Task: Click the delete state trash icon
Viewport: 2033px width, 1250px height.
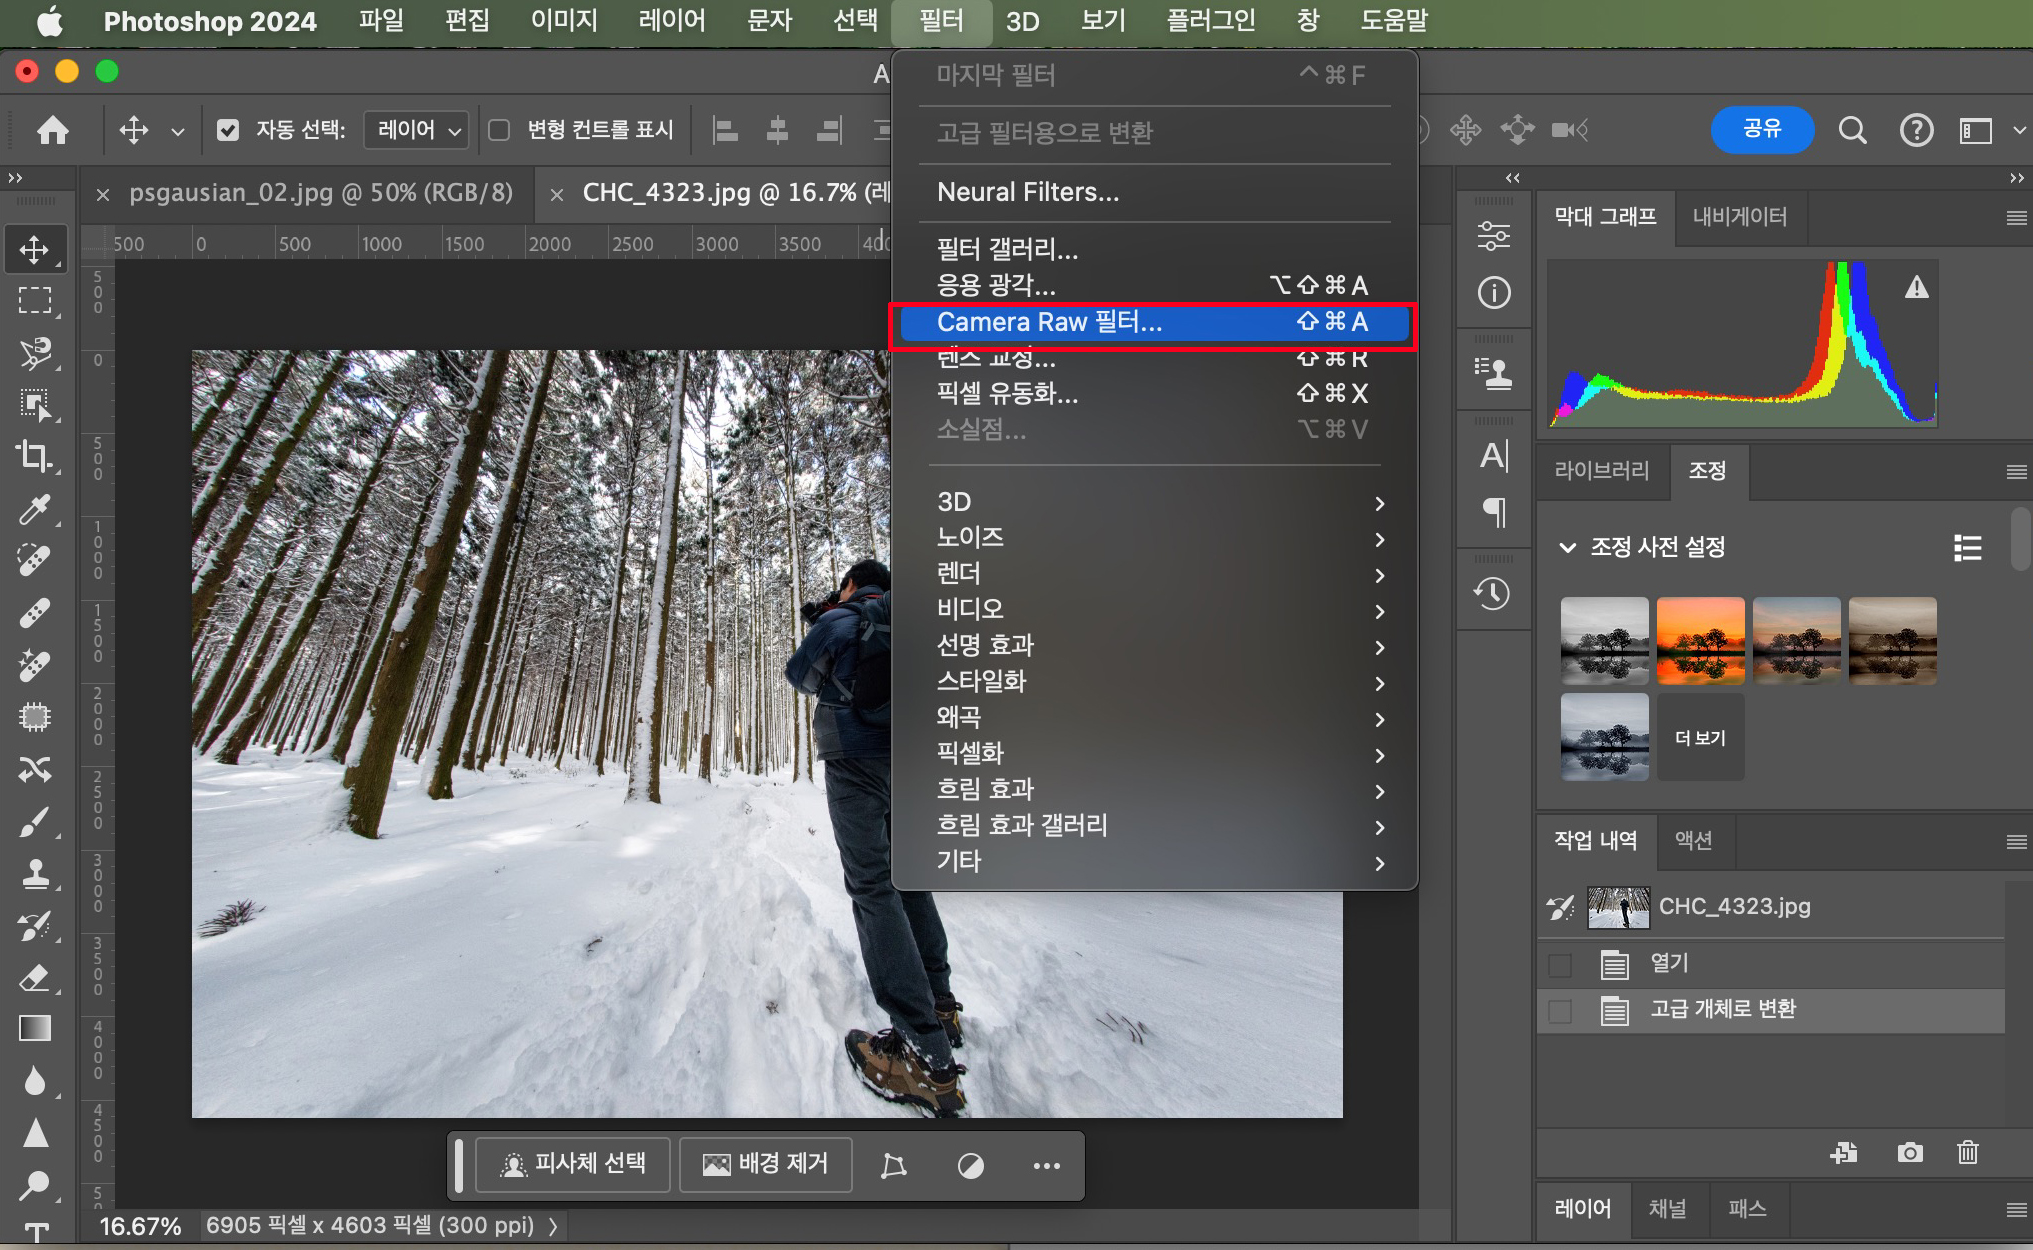Action: [1967, 1153]
